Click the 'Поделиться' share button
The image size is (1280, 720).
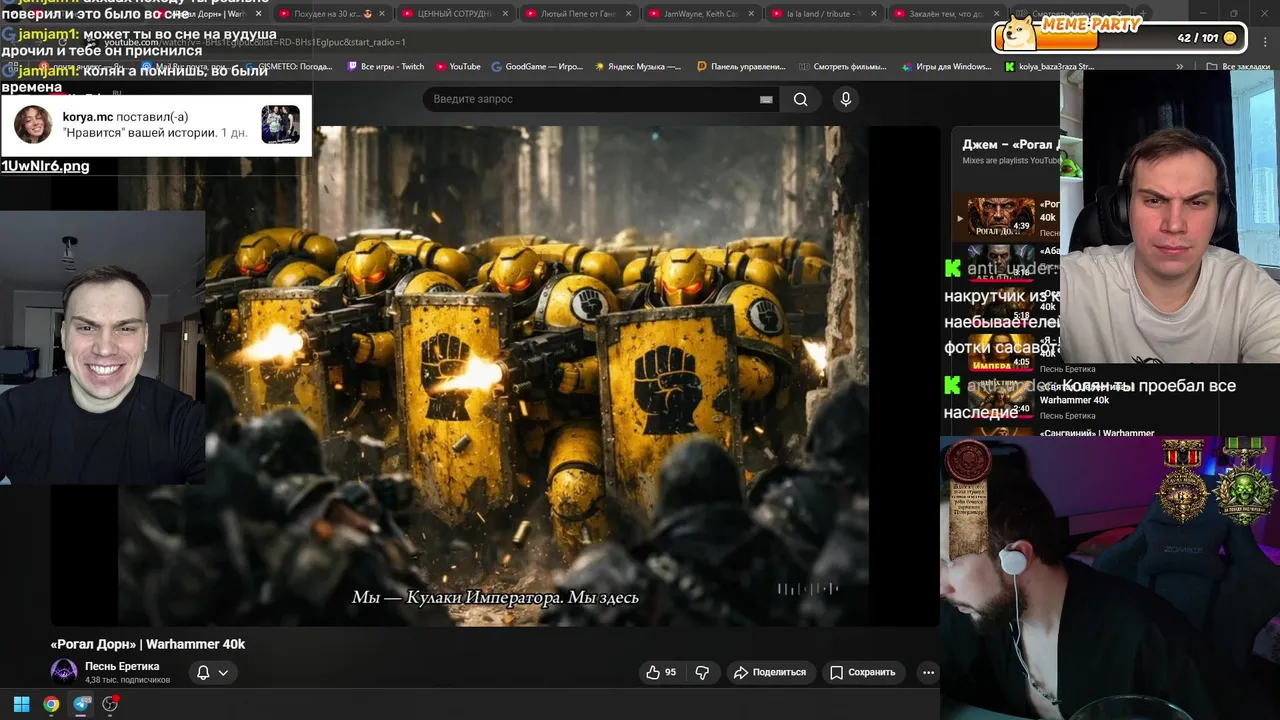coord(770,672)
